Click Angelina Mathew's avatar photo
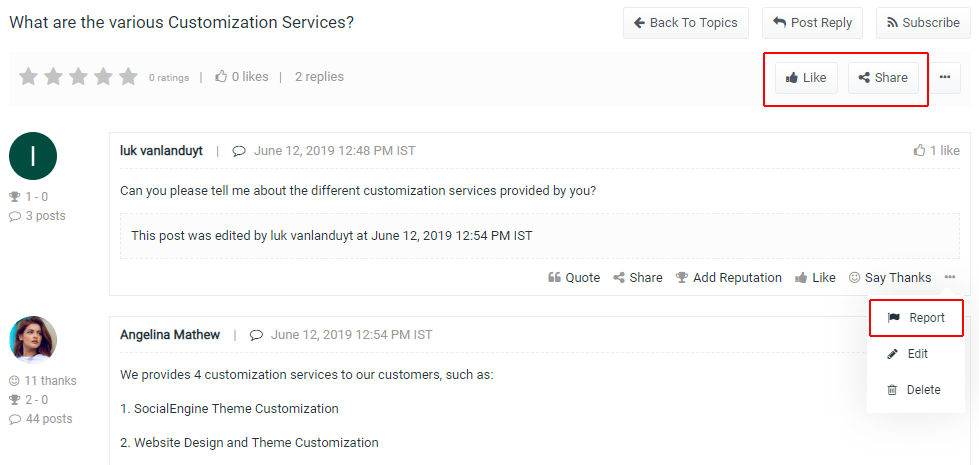 click(33, 340)
